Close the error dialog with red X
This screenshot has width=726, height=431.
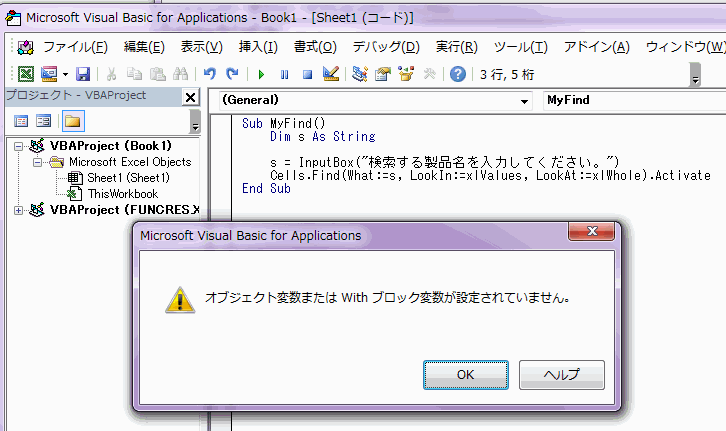(x=591, y=231)
